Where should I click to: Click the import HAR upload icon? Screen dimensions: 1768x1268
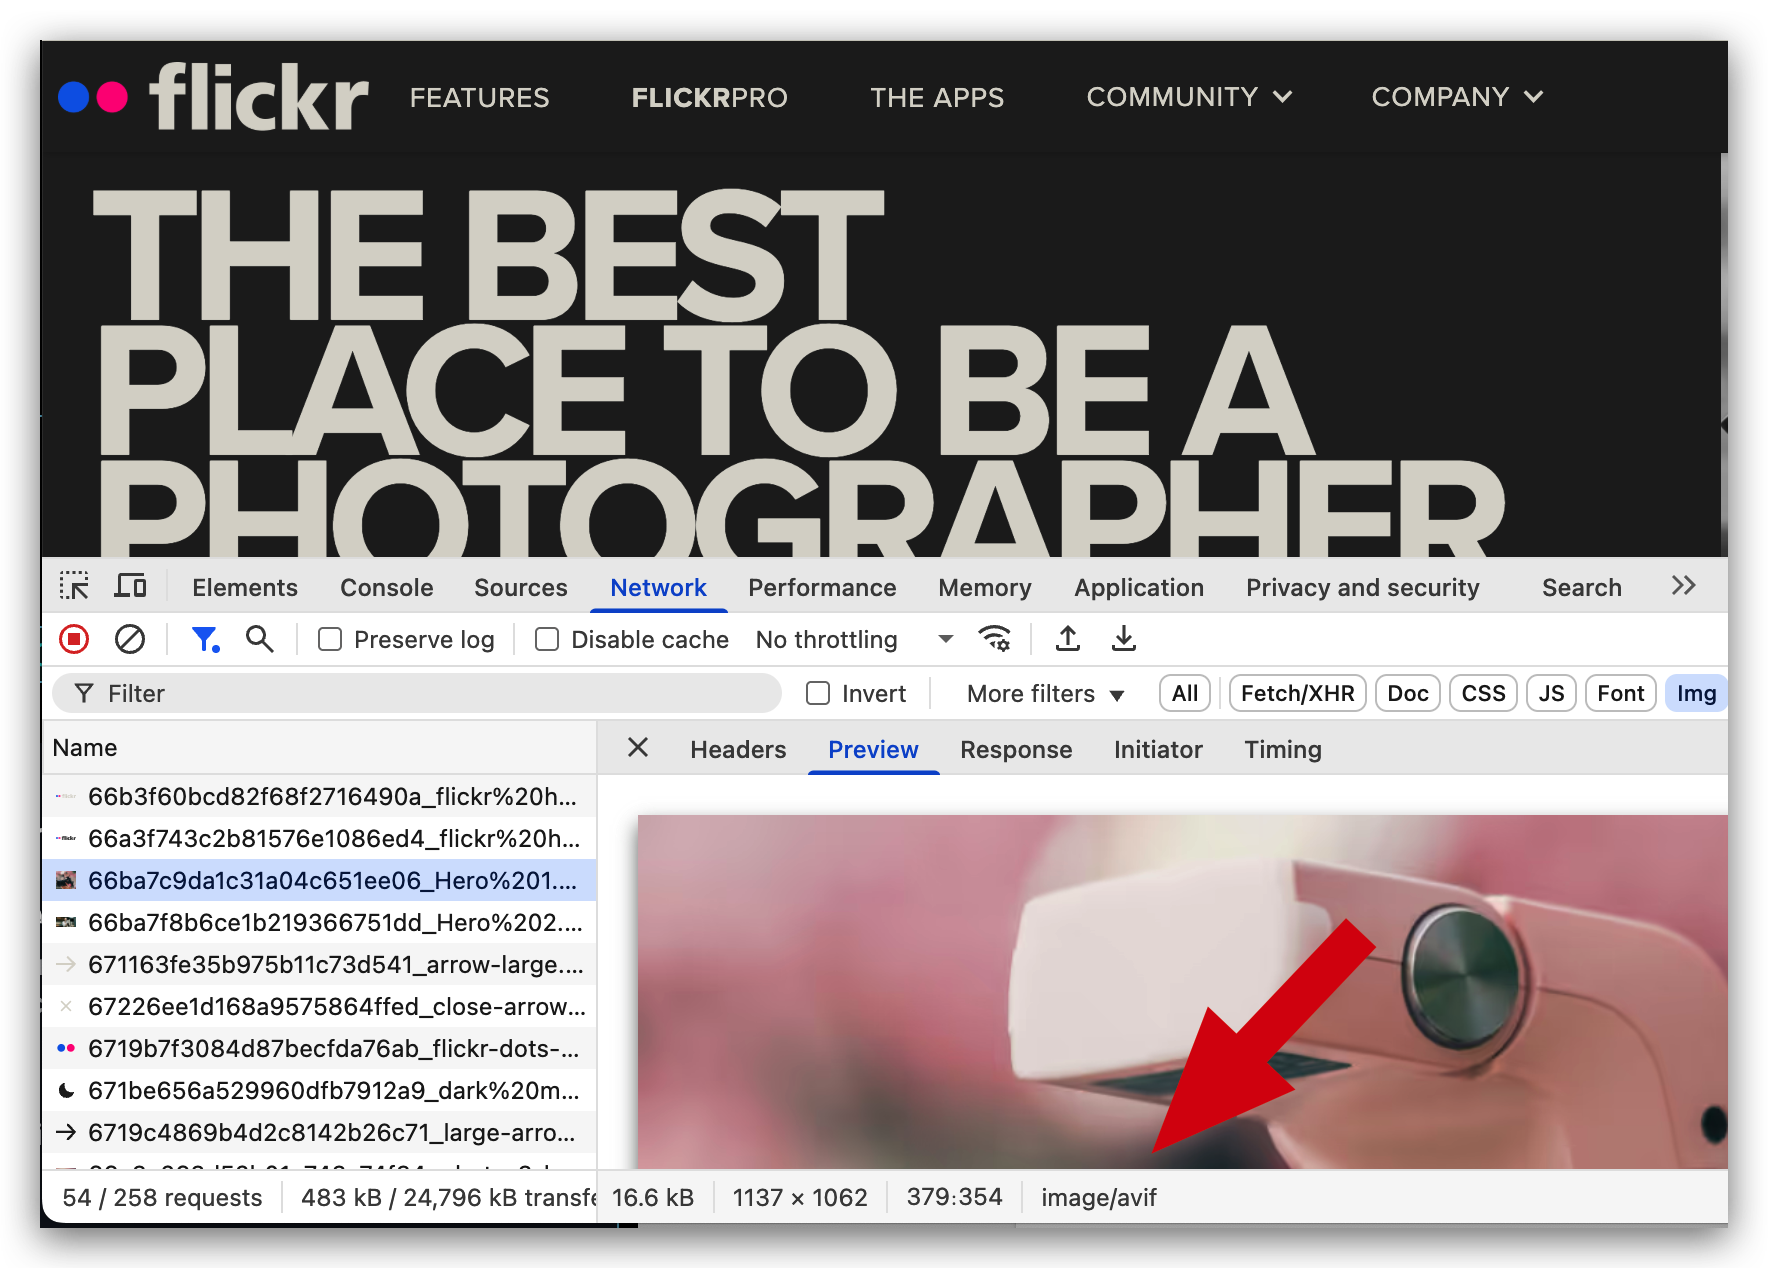(1068, 639)
